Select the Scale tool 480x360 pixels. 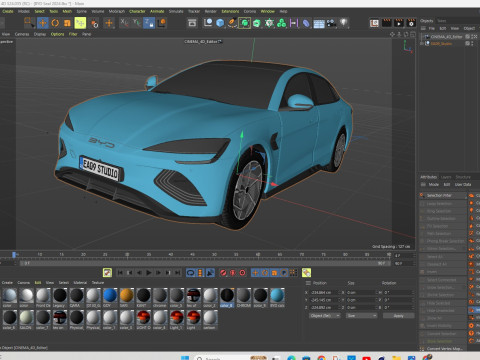(67, 23)
